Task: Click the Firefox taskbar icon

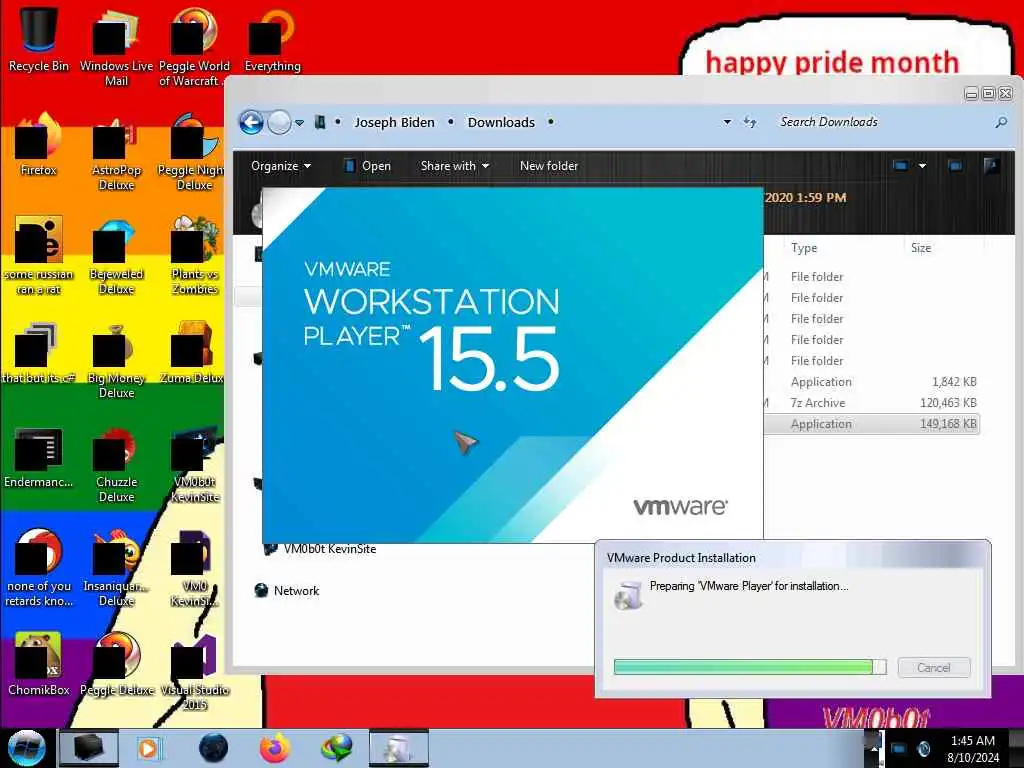Action: [x=275, y=748]
